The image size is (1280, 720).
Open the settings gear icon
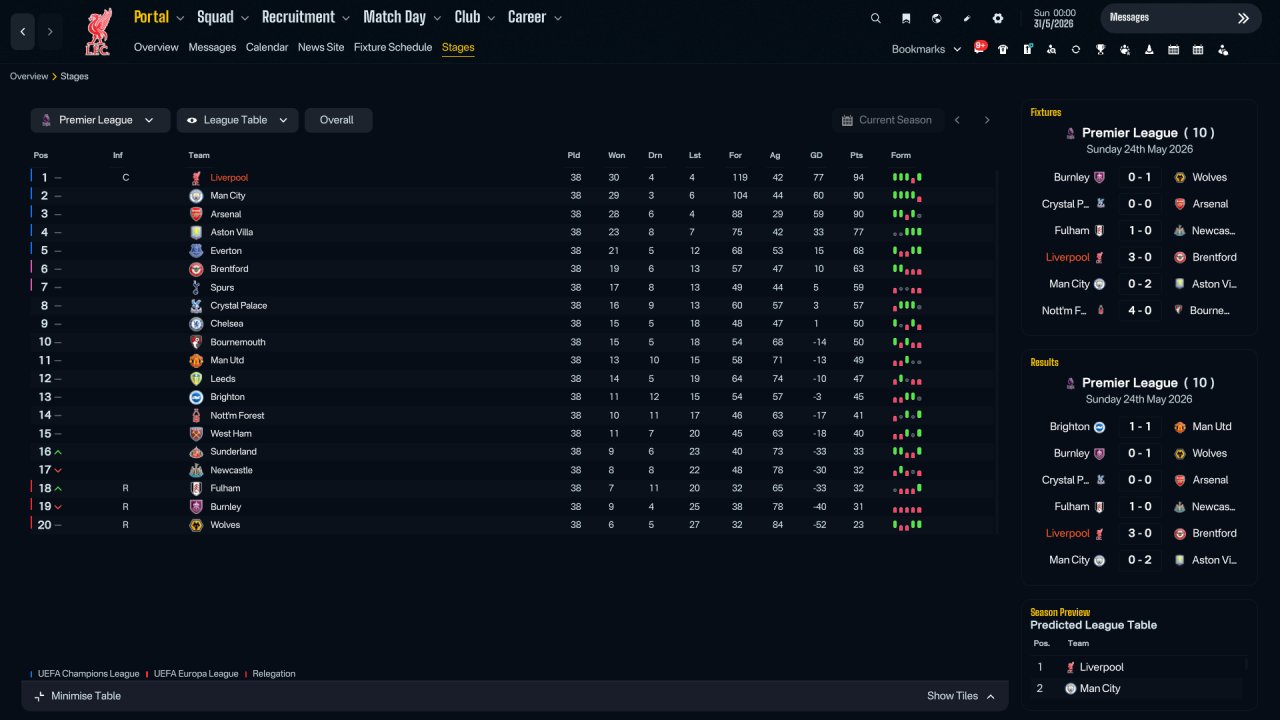997,18
